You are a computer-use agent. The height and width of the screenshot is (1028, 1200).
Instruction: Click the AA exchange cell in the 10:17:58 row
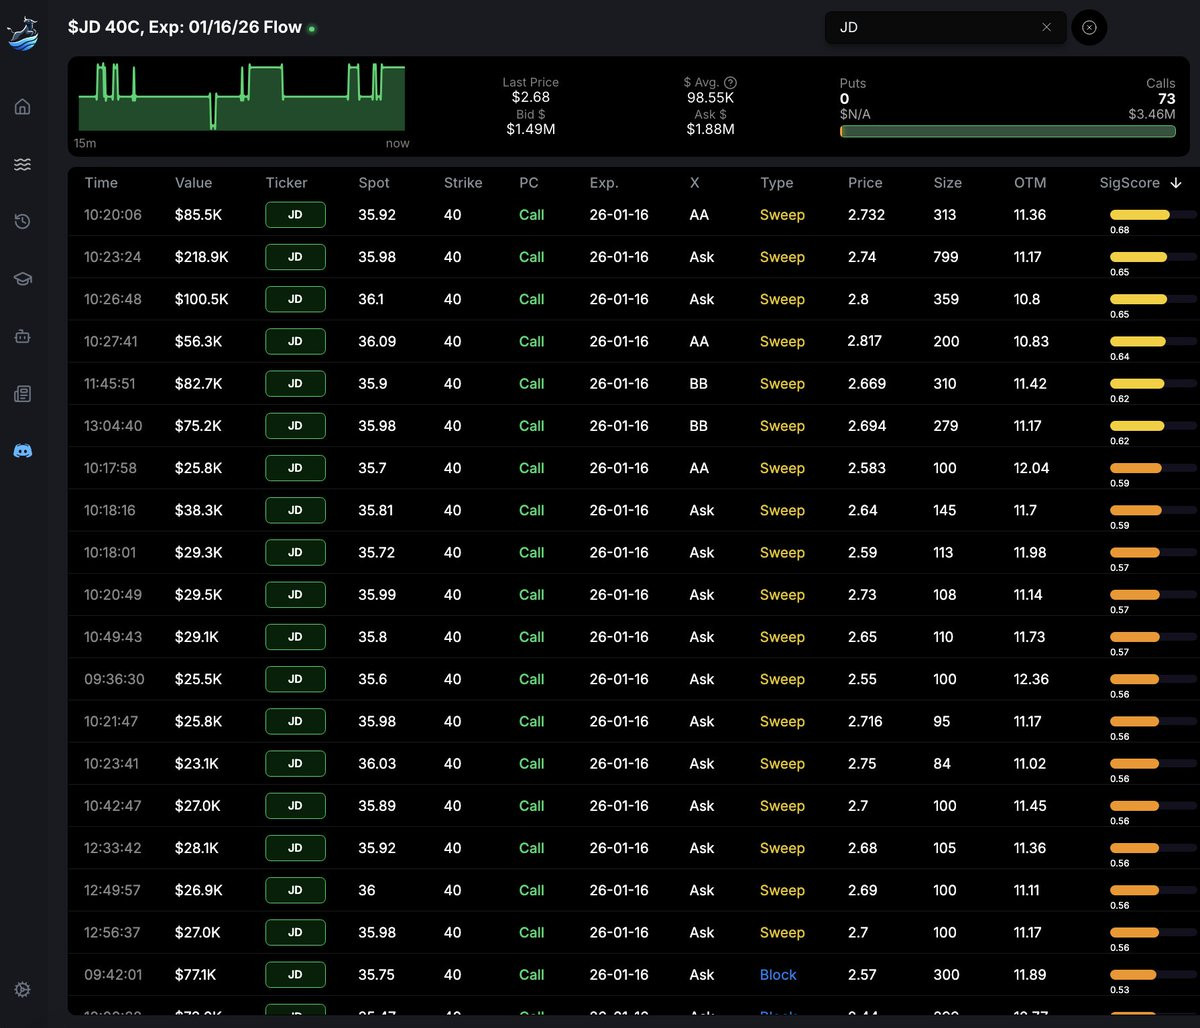coord(699,468)
